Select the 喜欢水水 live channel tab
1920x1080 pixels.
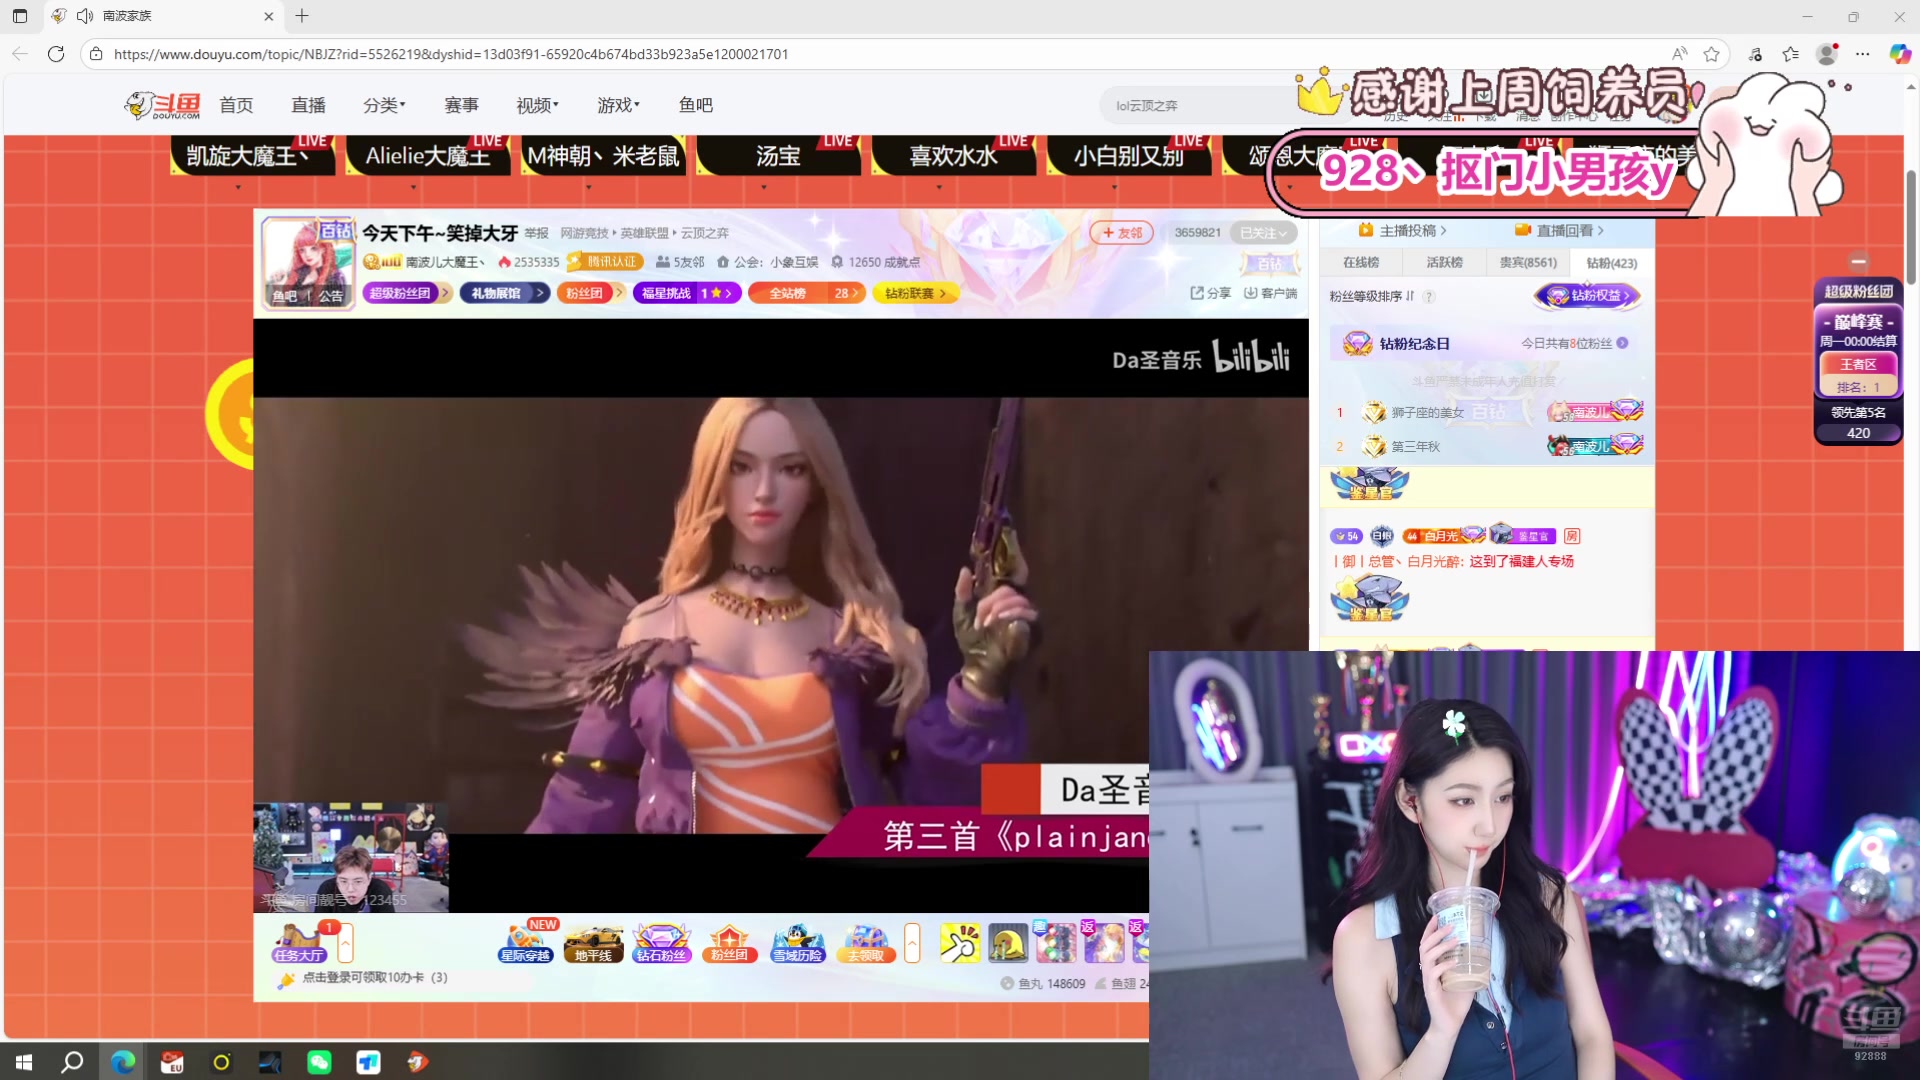coord(953,155)
